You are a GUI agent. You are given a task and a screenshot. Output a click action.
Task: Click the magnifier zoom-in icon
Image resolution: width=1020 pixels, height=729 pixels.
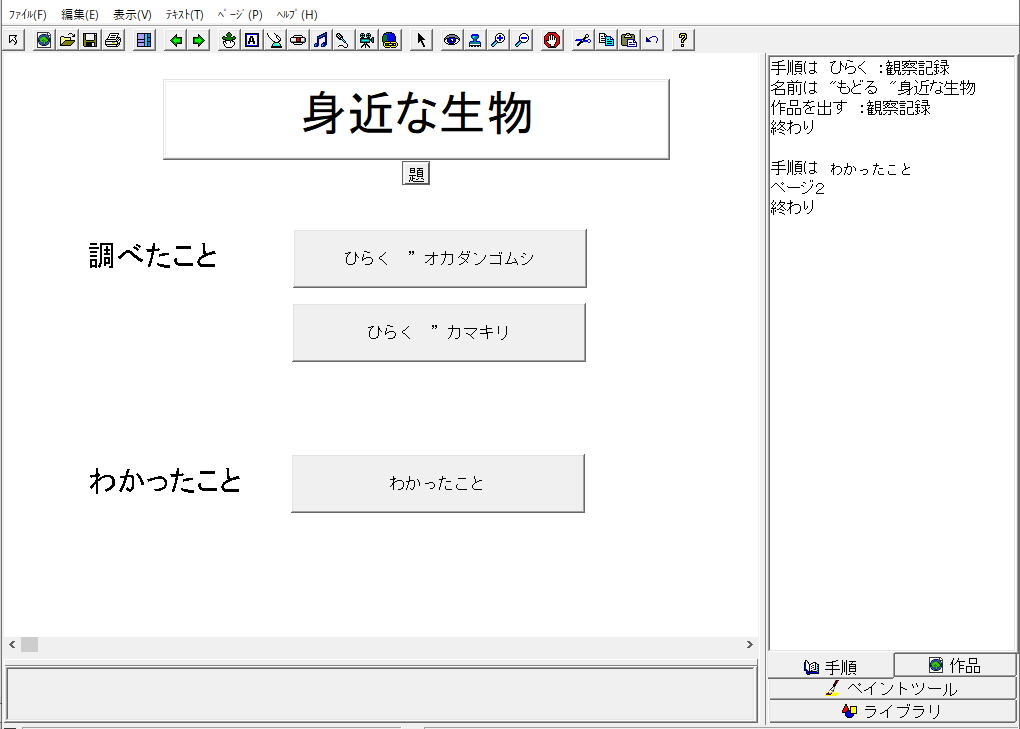[x=498, y=40]
